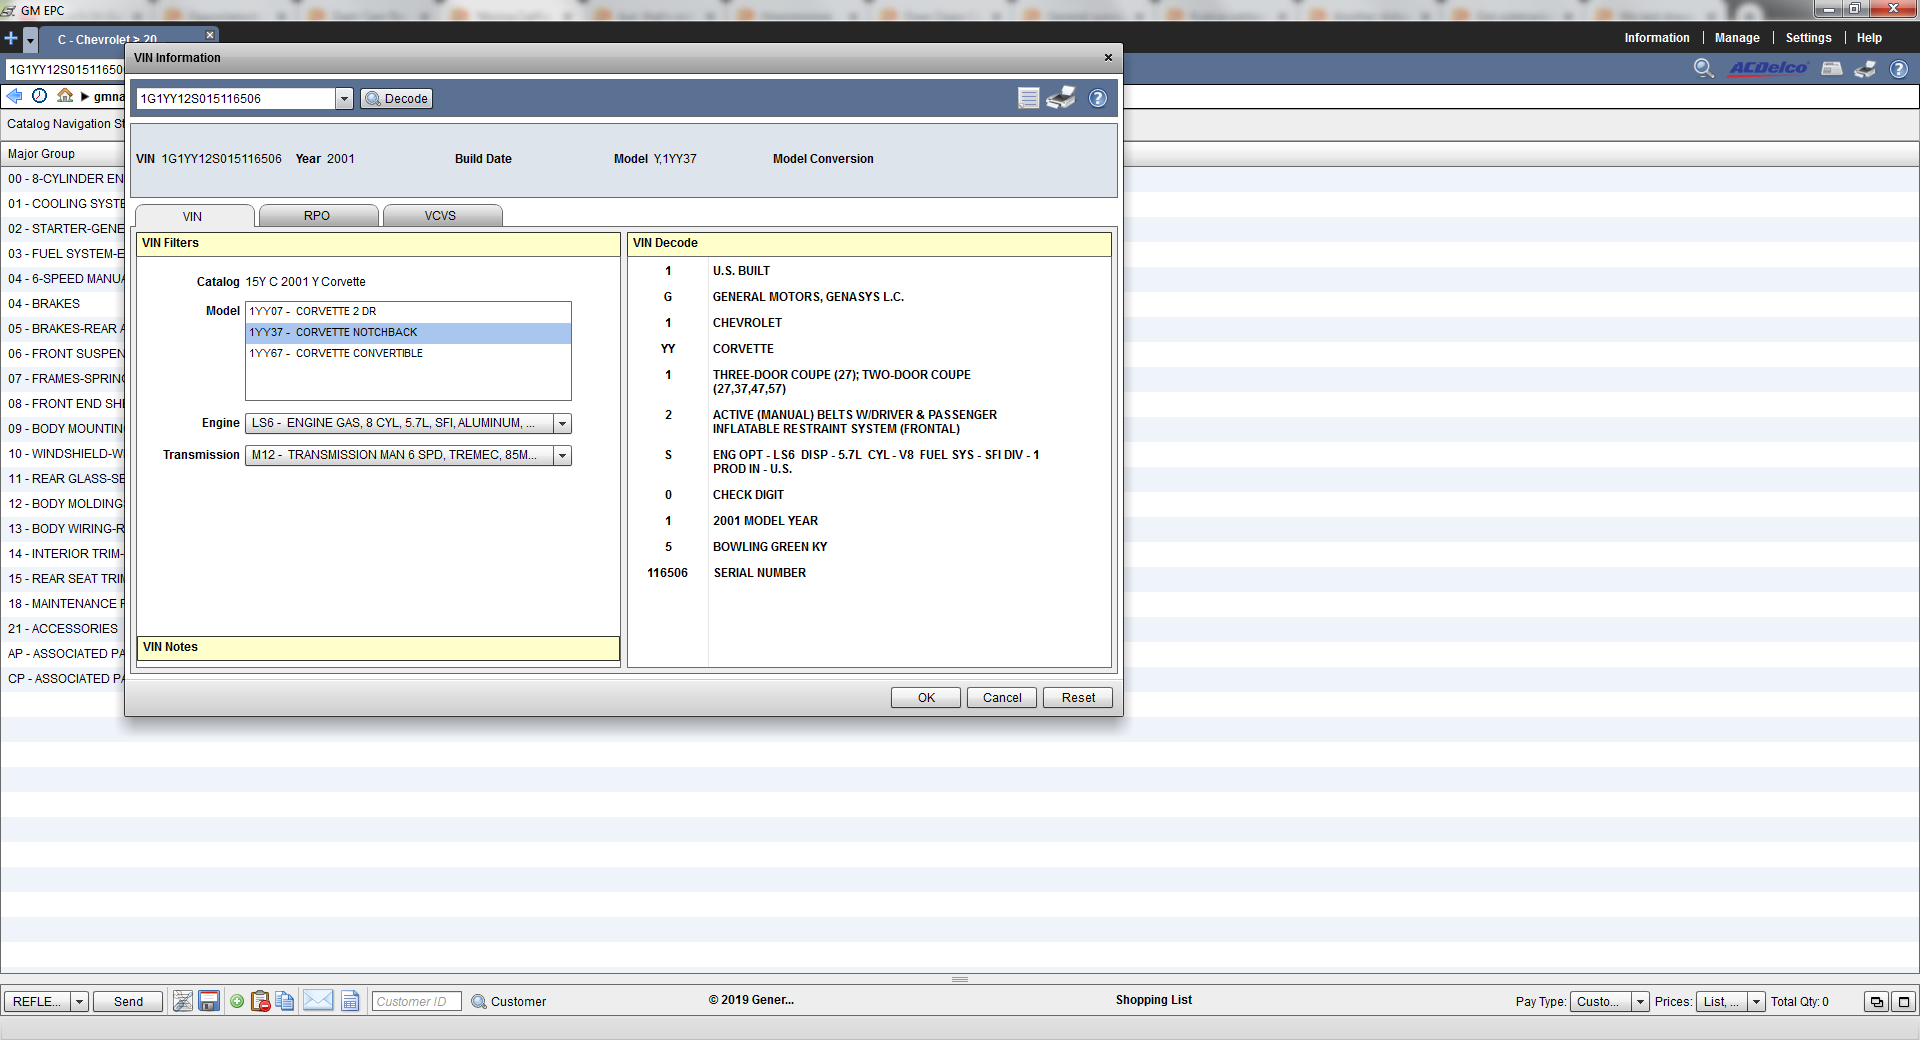Click the copy documents icon

[x=285, y=1001]
